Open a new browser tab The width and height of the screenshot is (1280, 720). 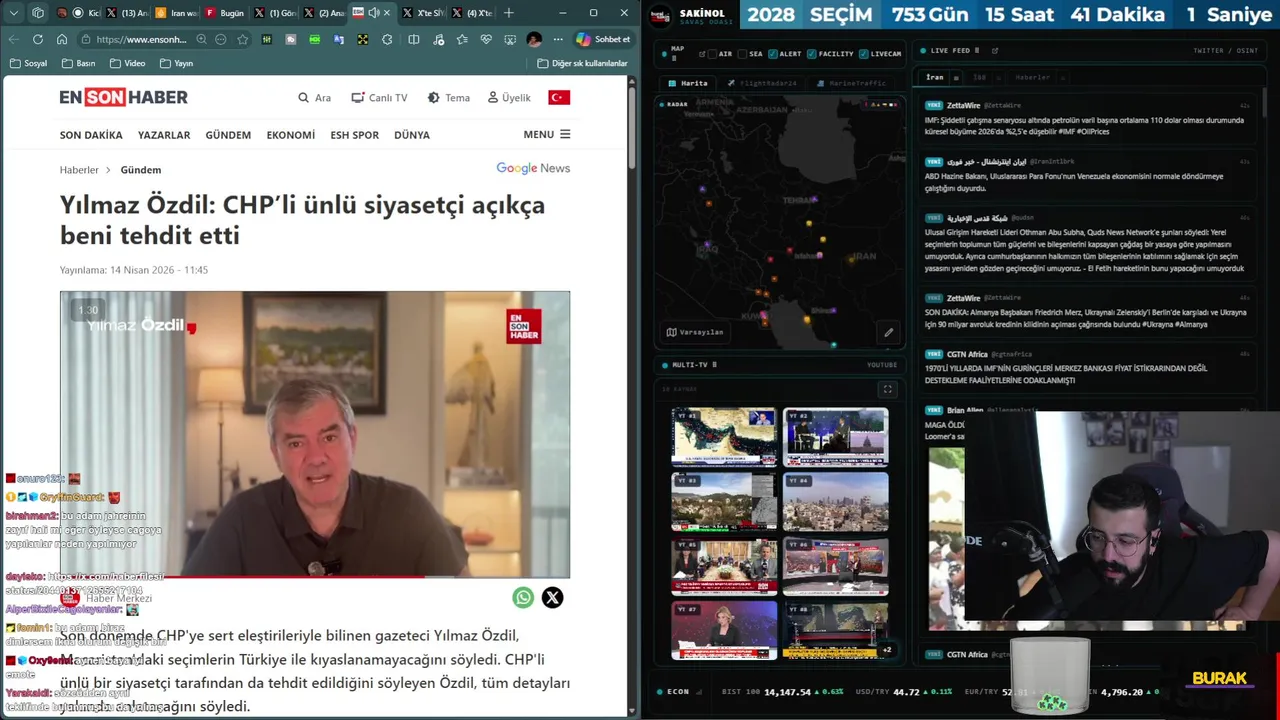click(x=509, y=13)
